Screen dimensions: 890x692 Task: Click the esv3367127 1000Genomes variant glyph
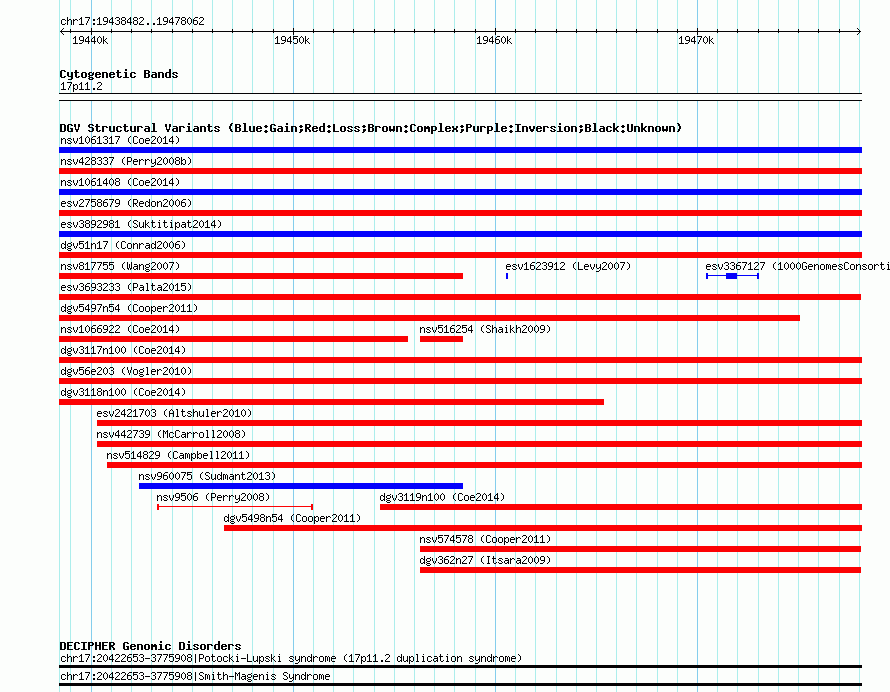point(732,276)
